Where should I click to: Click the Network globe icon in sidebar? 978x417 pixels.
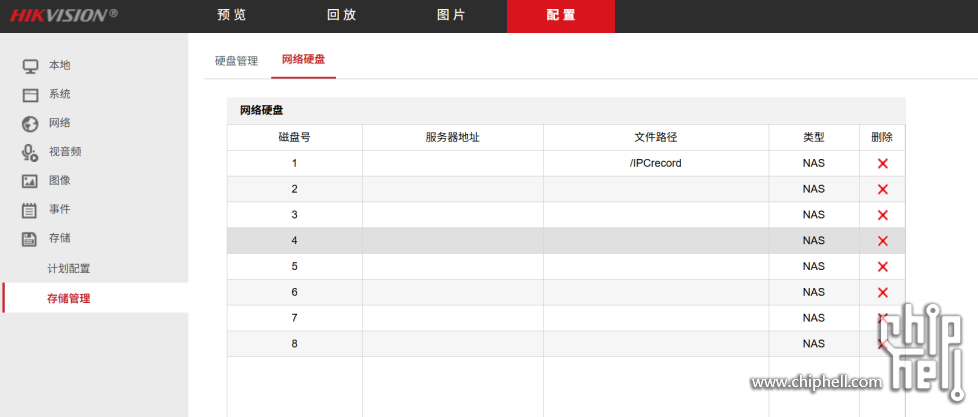click(x=30, y=124)
